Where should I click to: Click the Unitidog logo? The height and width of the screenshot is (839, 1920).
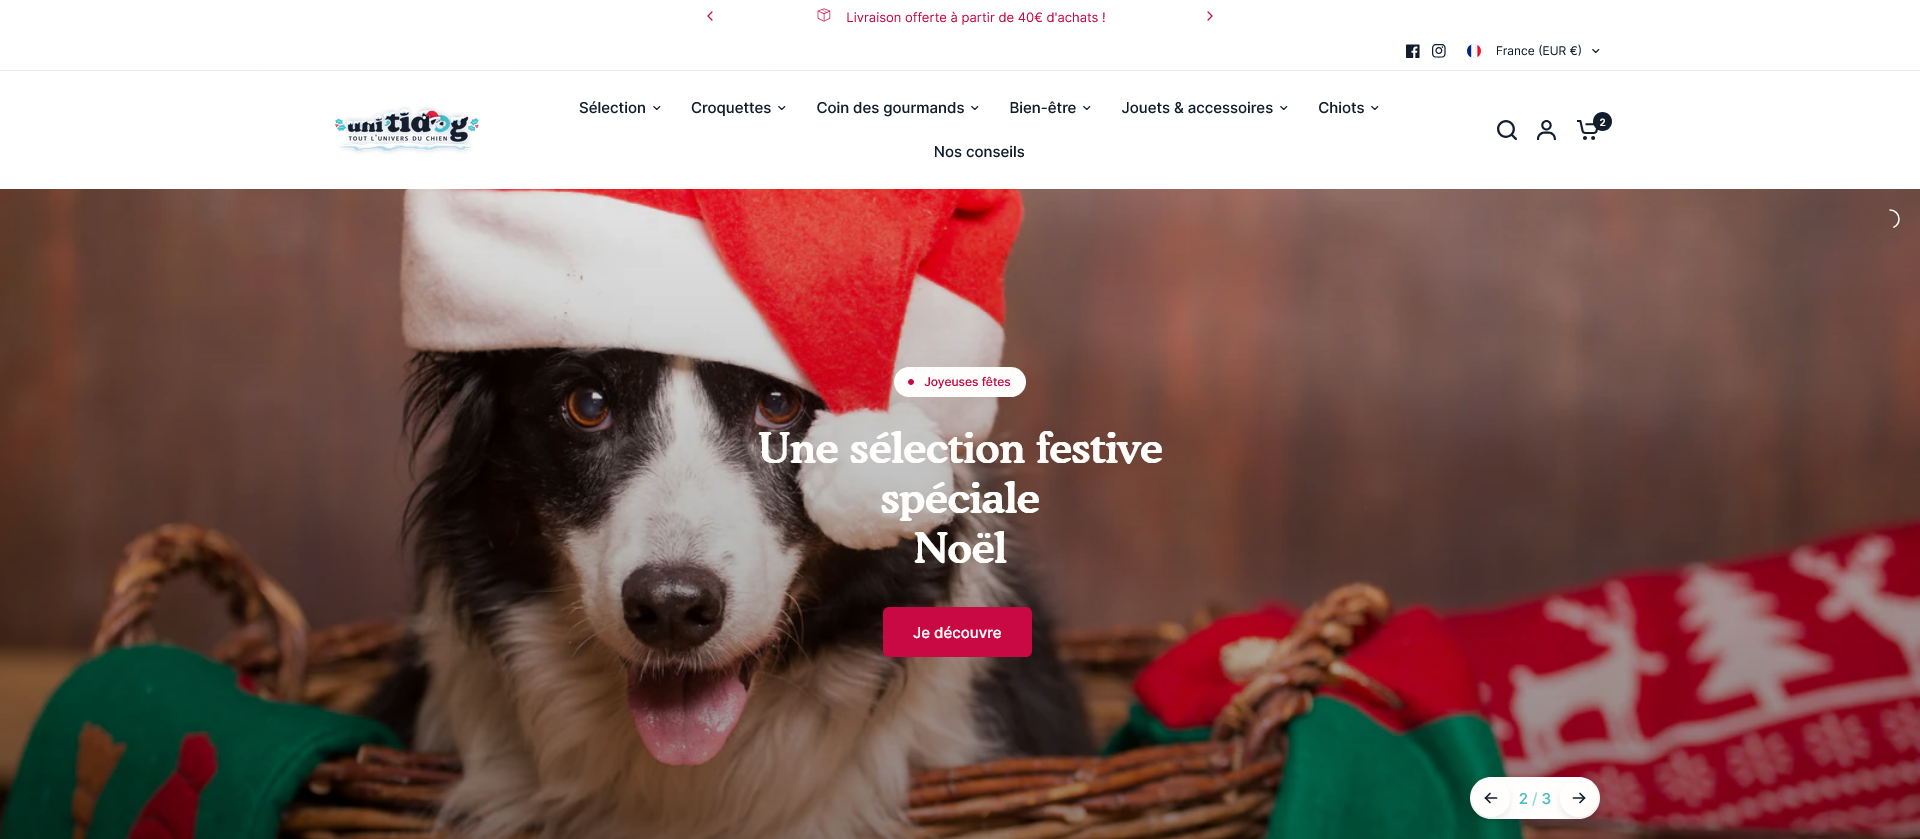pyautogui.click(x=407, y=129)
